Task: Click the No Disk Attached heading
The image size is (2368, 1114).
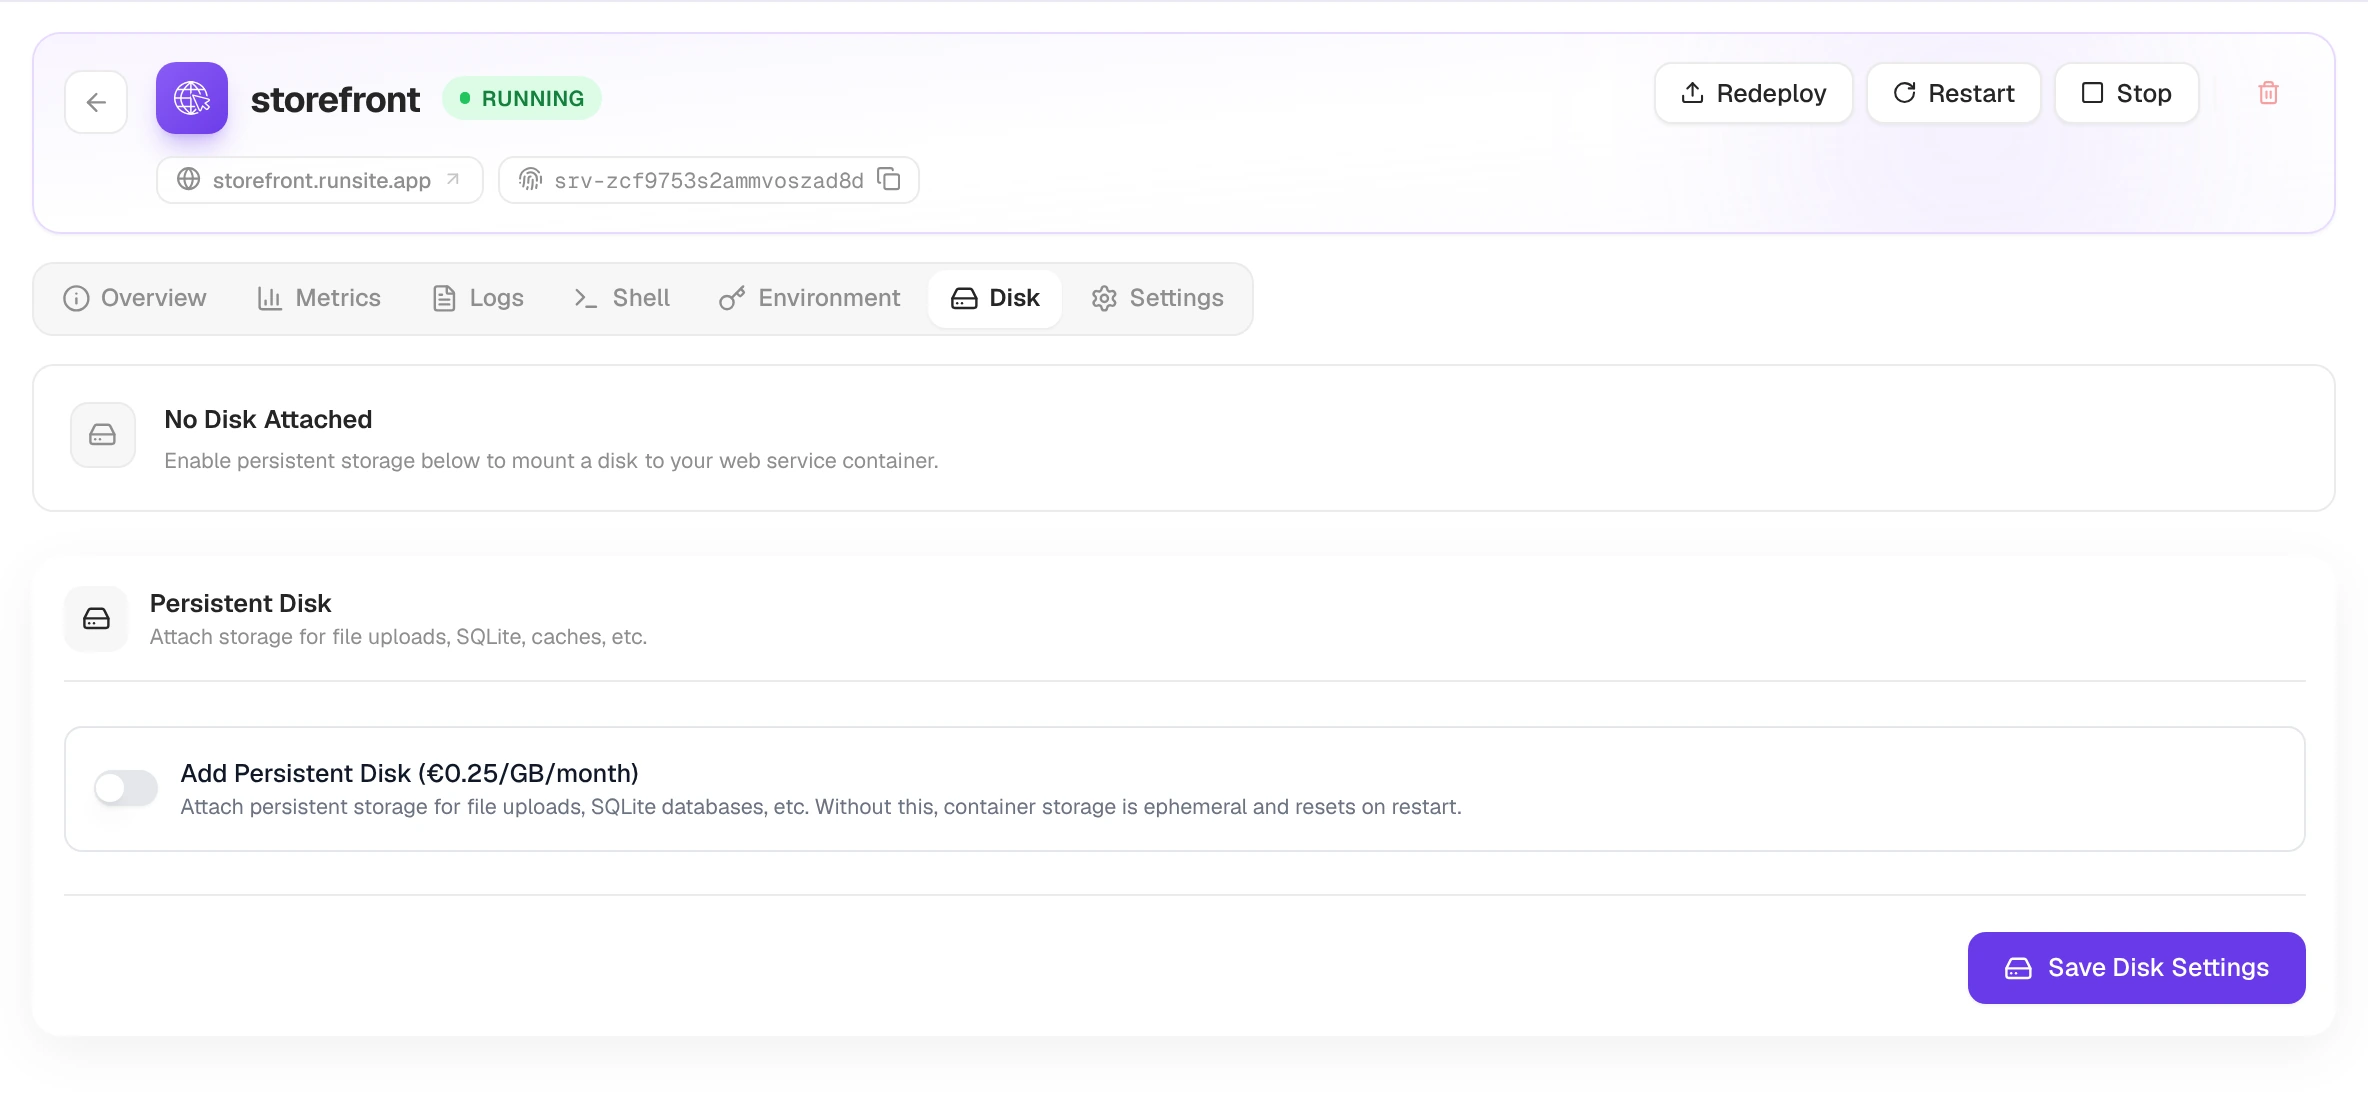Action: tap(268, 419)
